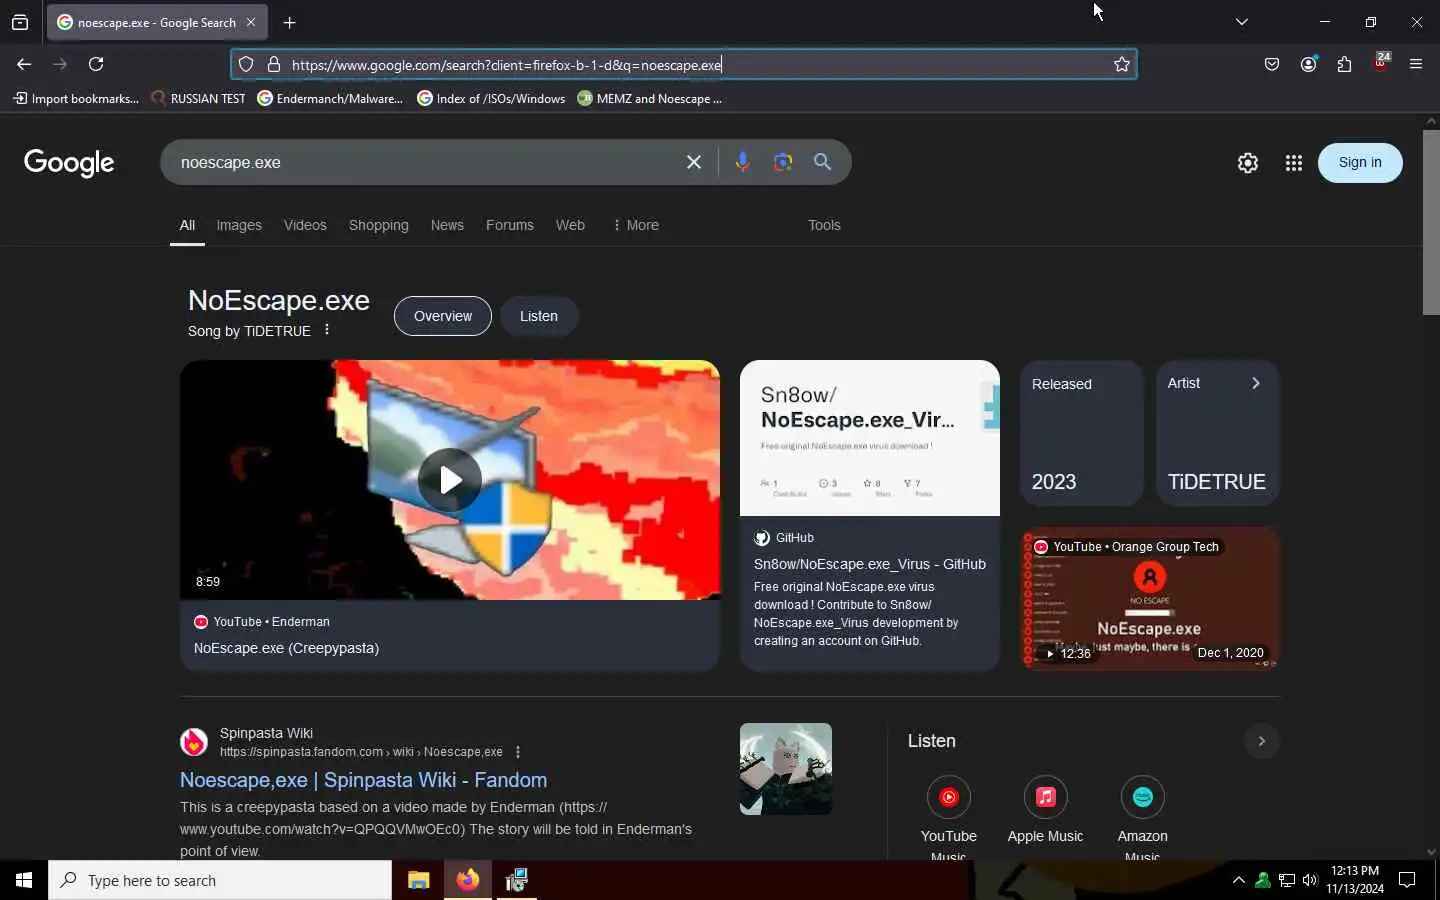Open Firefox View tab list icon
Screen dimensions: 1440x900
[x=20, y=22]
